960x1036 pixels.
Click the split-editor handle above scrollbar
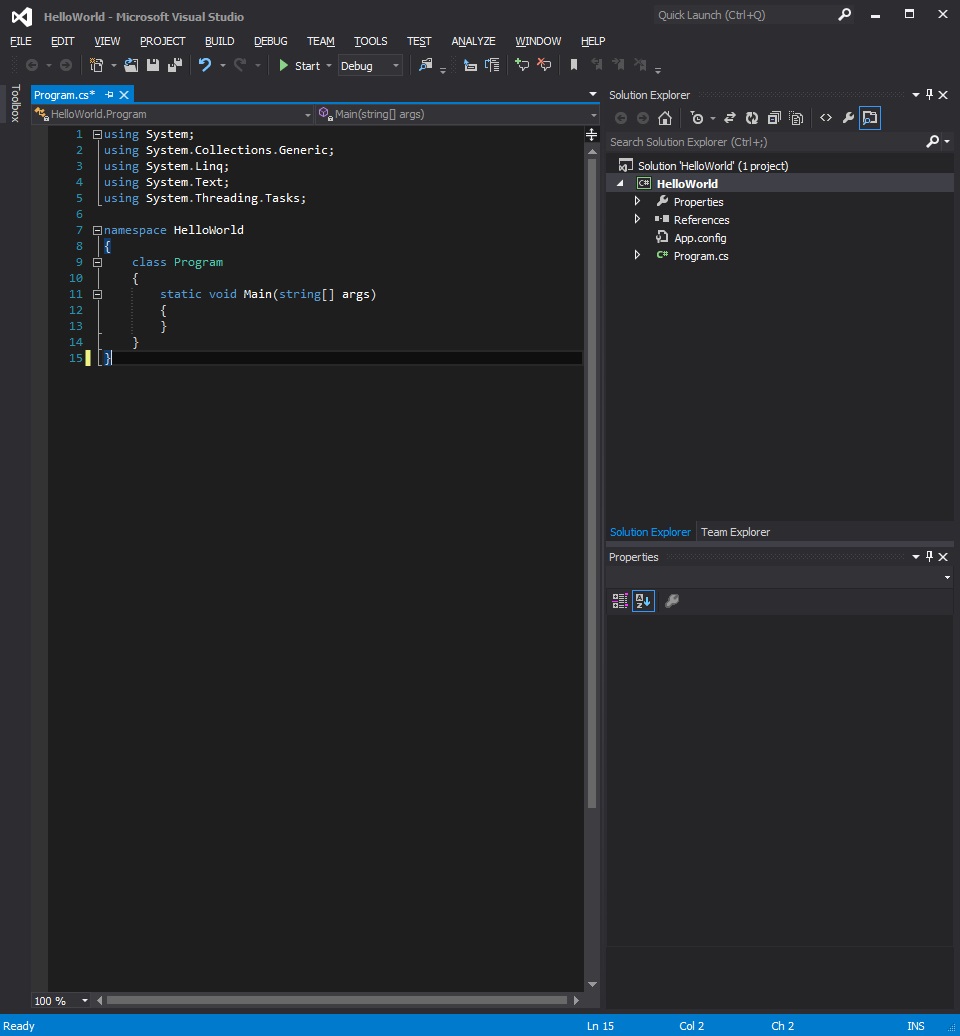tap(591, 135)
